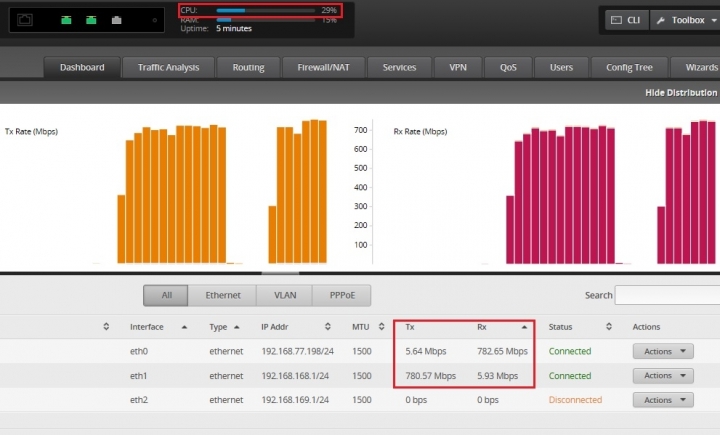This screenshot has width=720, height=435.
Task: Click the Disconnected status of eth2
Action: [x=575, y=400]
